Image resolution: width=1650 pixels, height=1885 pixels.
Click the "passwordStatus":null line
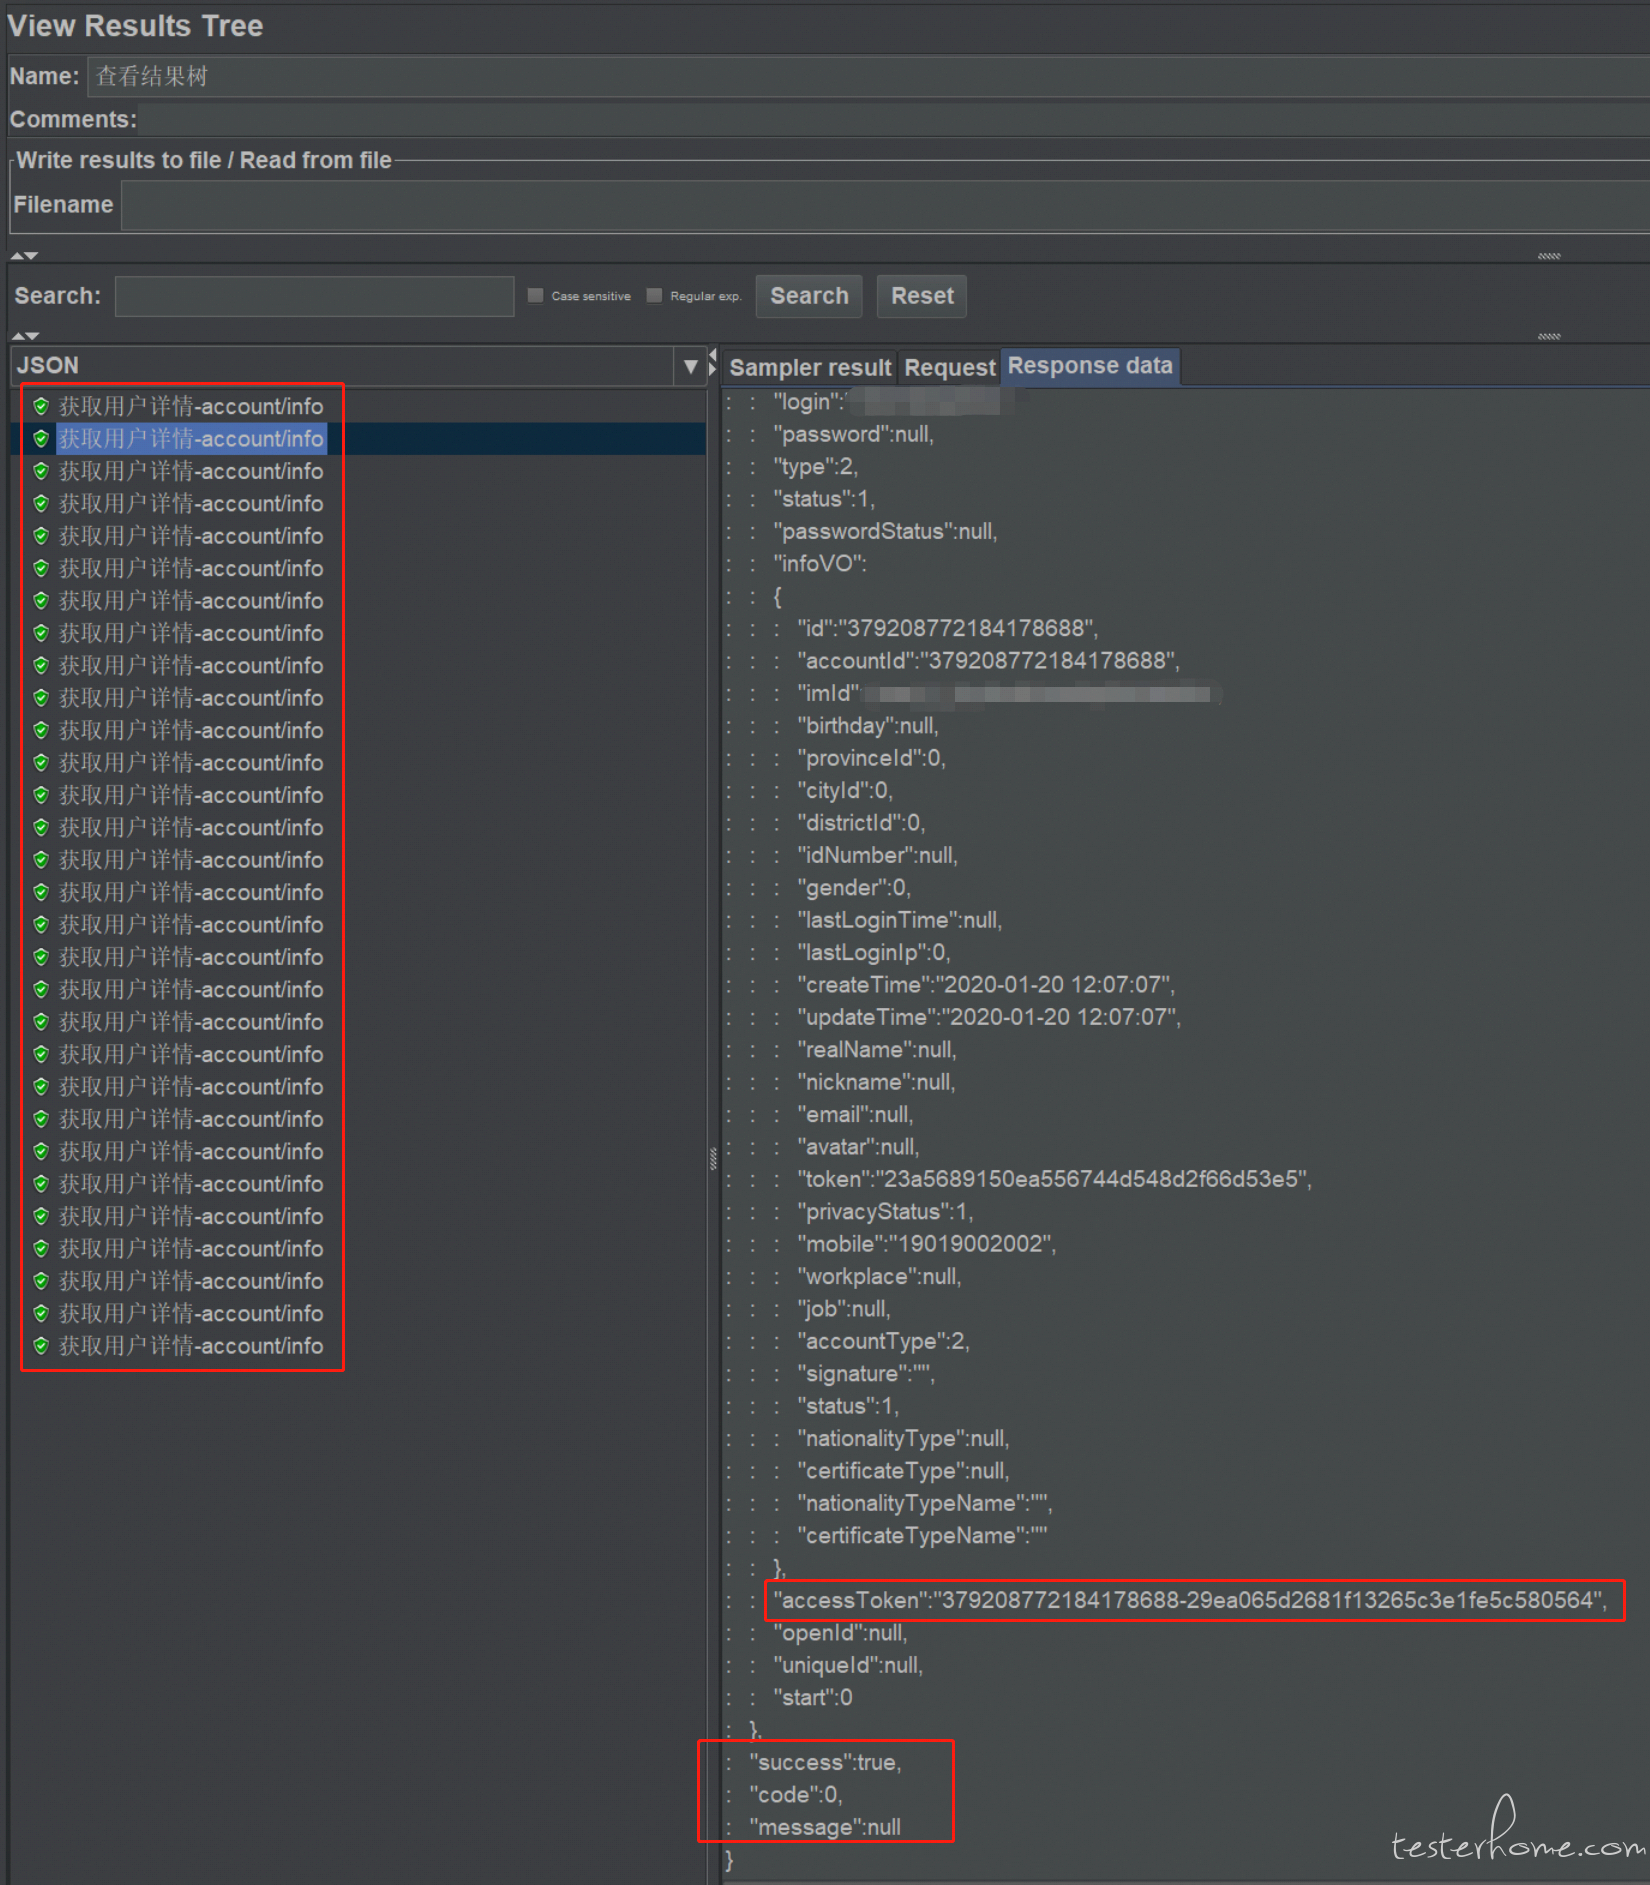tap(885, 531)
